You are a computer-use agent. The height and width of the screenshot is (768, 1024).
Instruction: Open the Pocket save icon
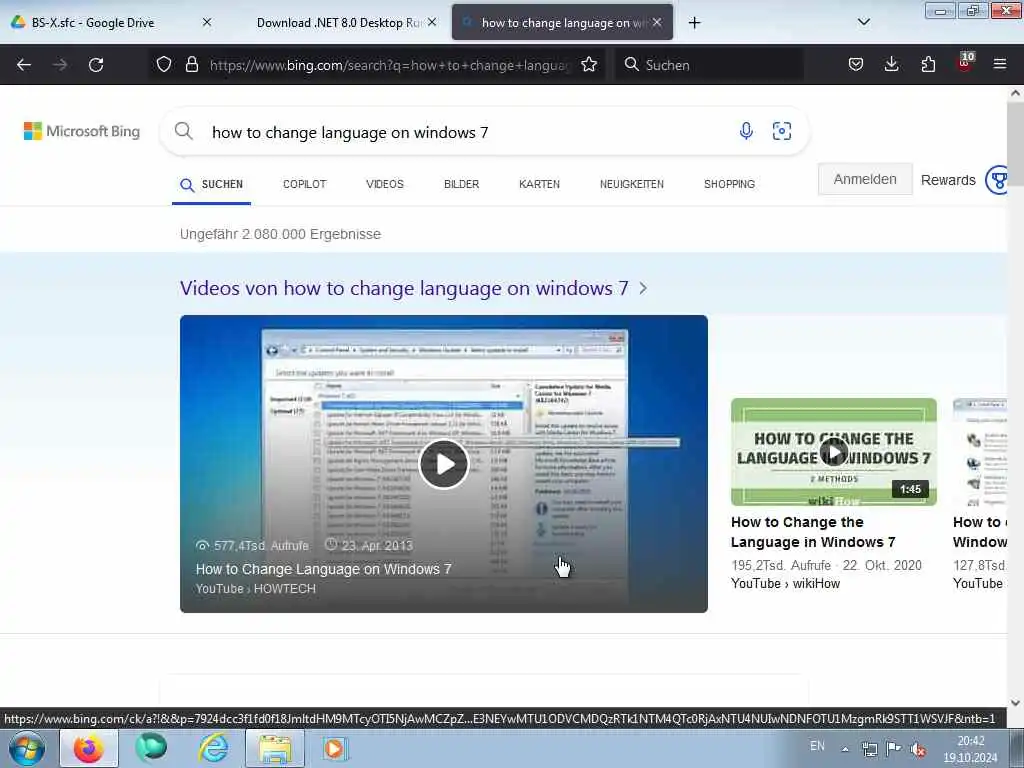pos(856,64)
